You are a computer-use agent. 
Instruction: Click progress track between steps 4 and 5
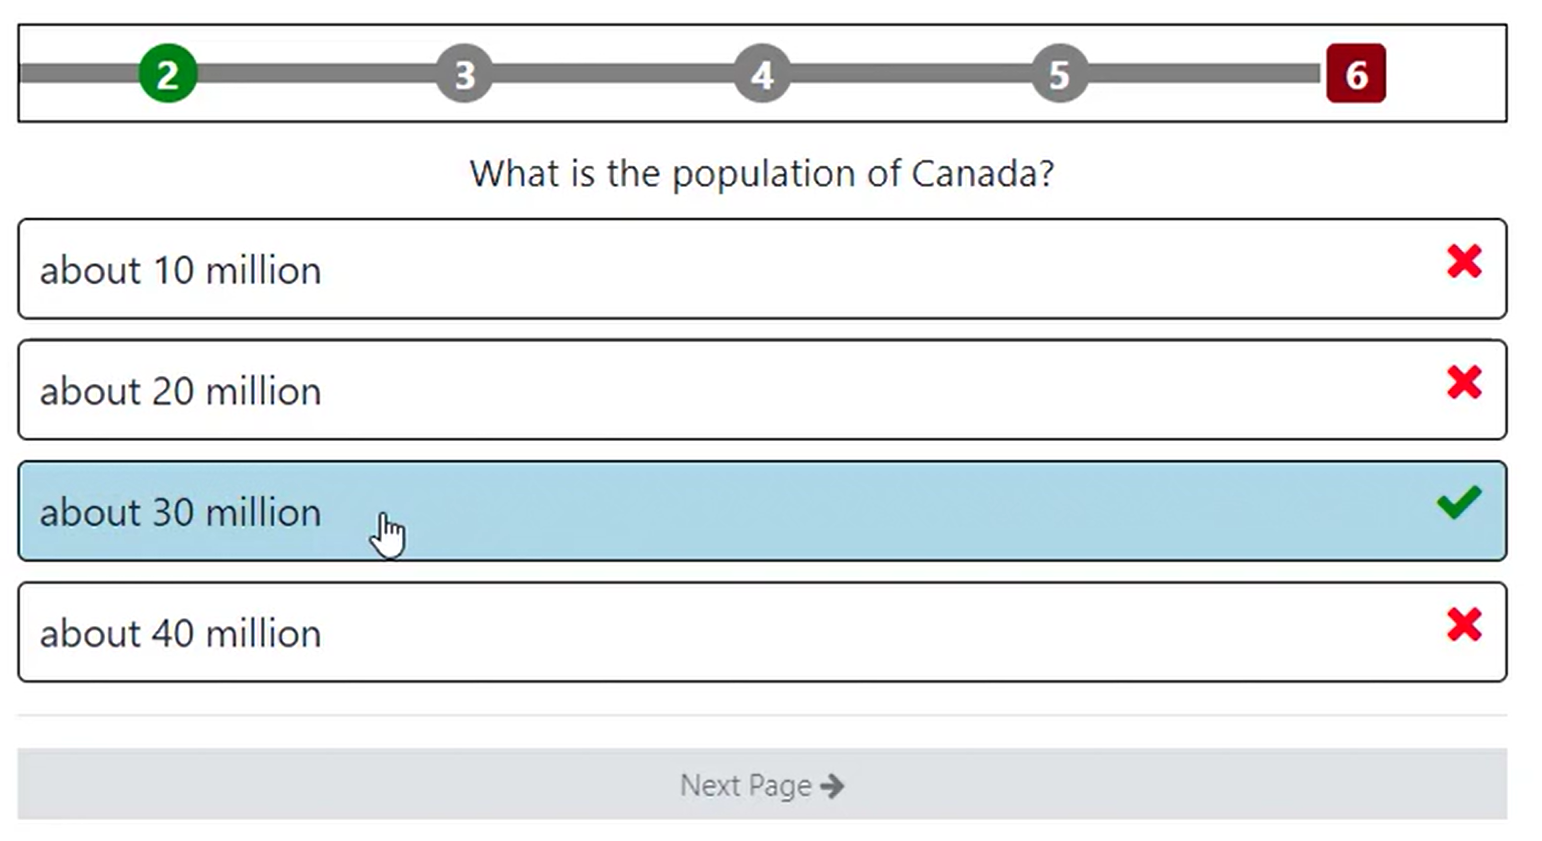910,74
